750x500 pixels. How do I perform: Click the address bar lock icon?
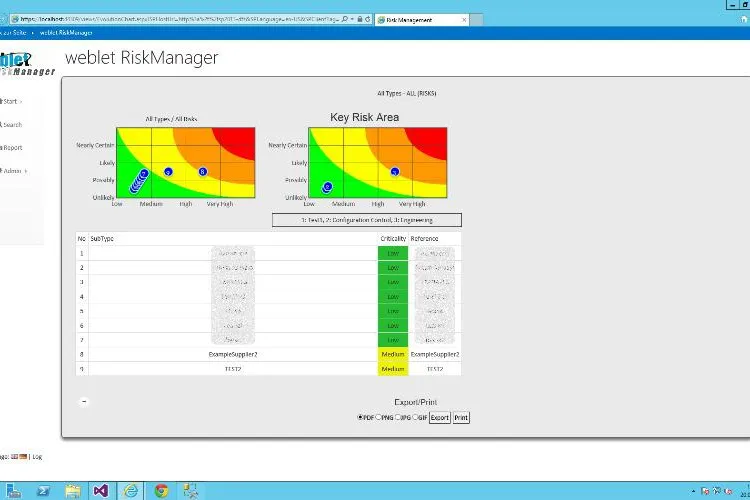[x=360, y=19]
